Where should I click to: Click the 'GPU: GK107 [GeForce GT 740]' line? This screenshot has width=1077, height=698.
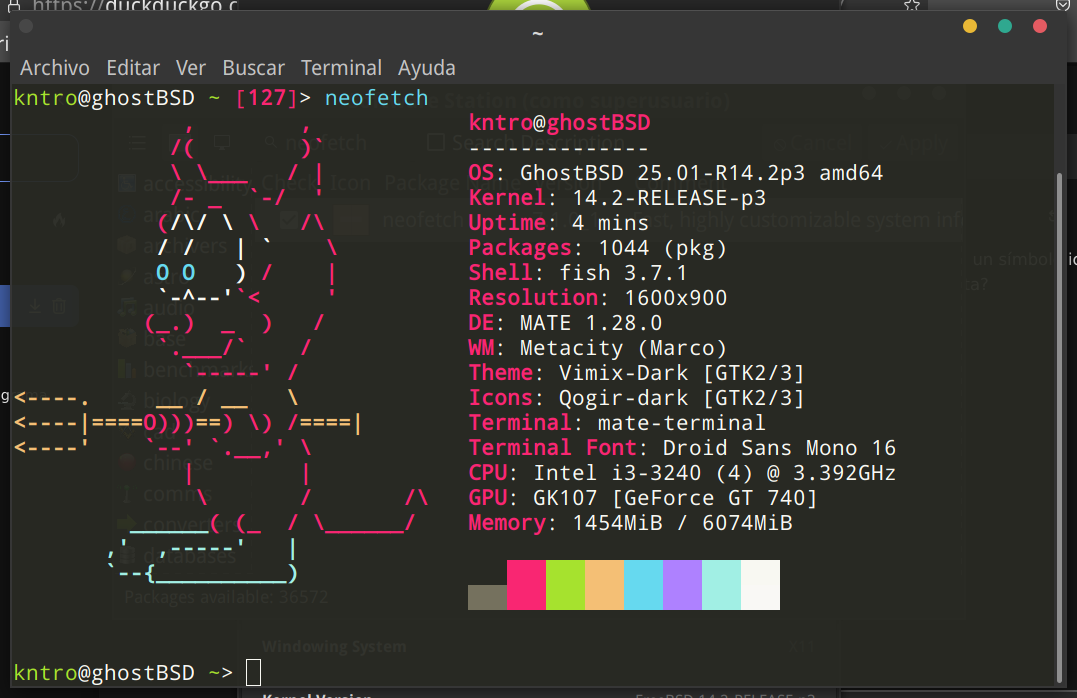click(643, 497)
